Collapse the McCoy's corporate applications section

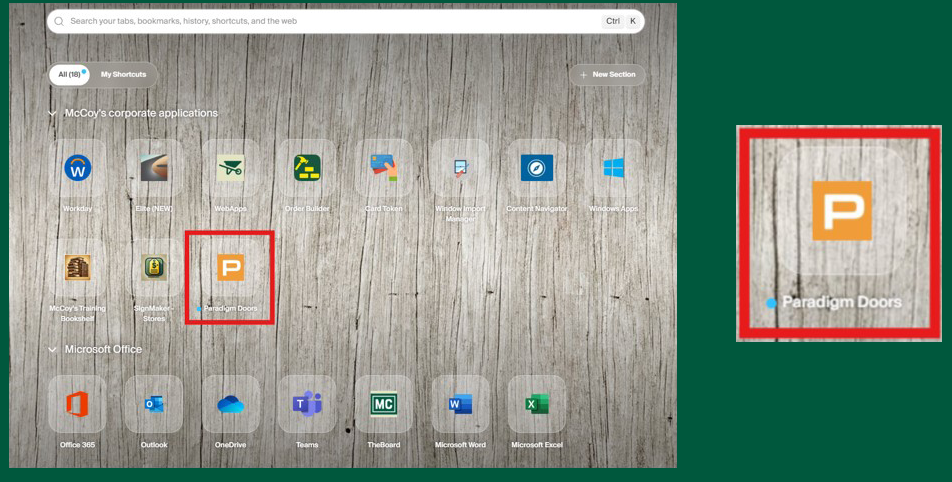(x=53, y=114)
